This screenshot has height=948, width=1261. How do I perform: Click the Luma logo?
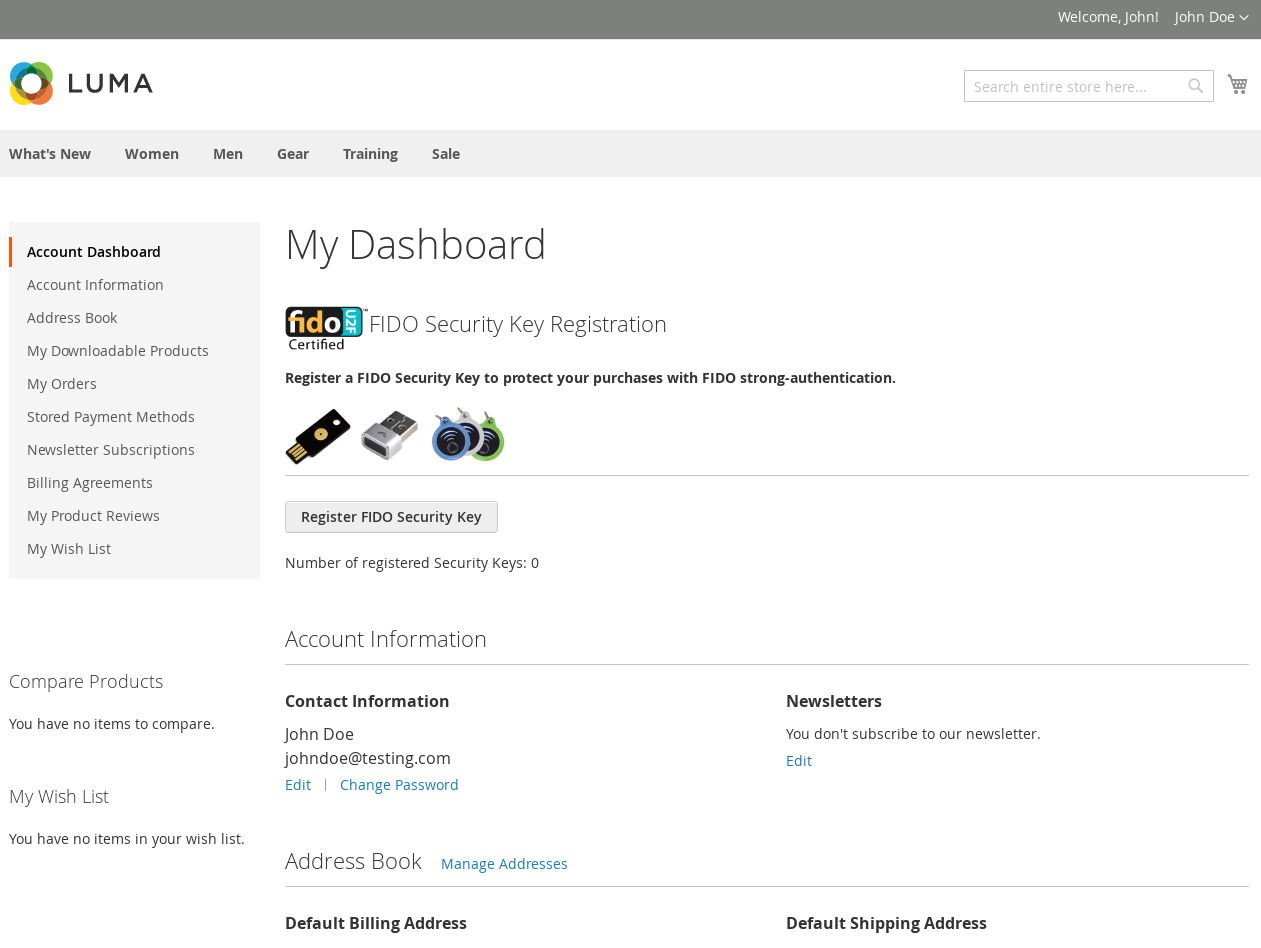[81, 83]
